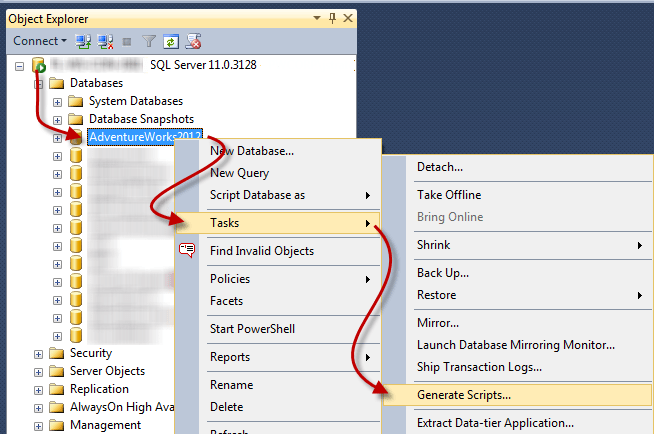Open Object Explorer window position dropdown arrow

click(317, 18)
